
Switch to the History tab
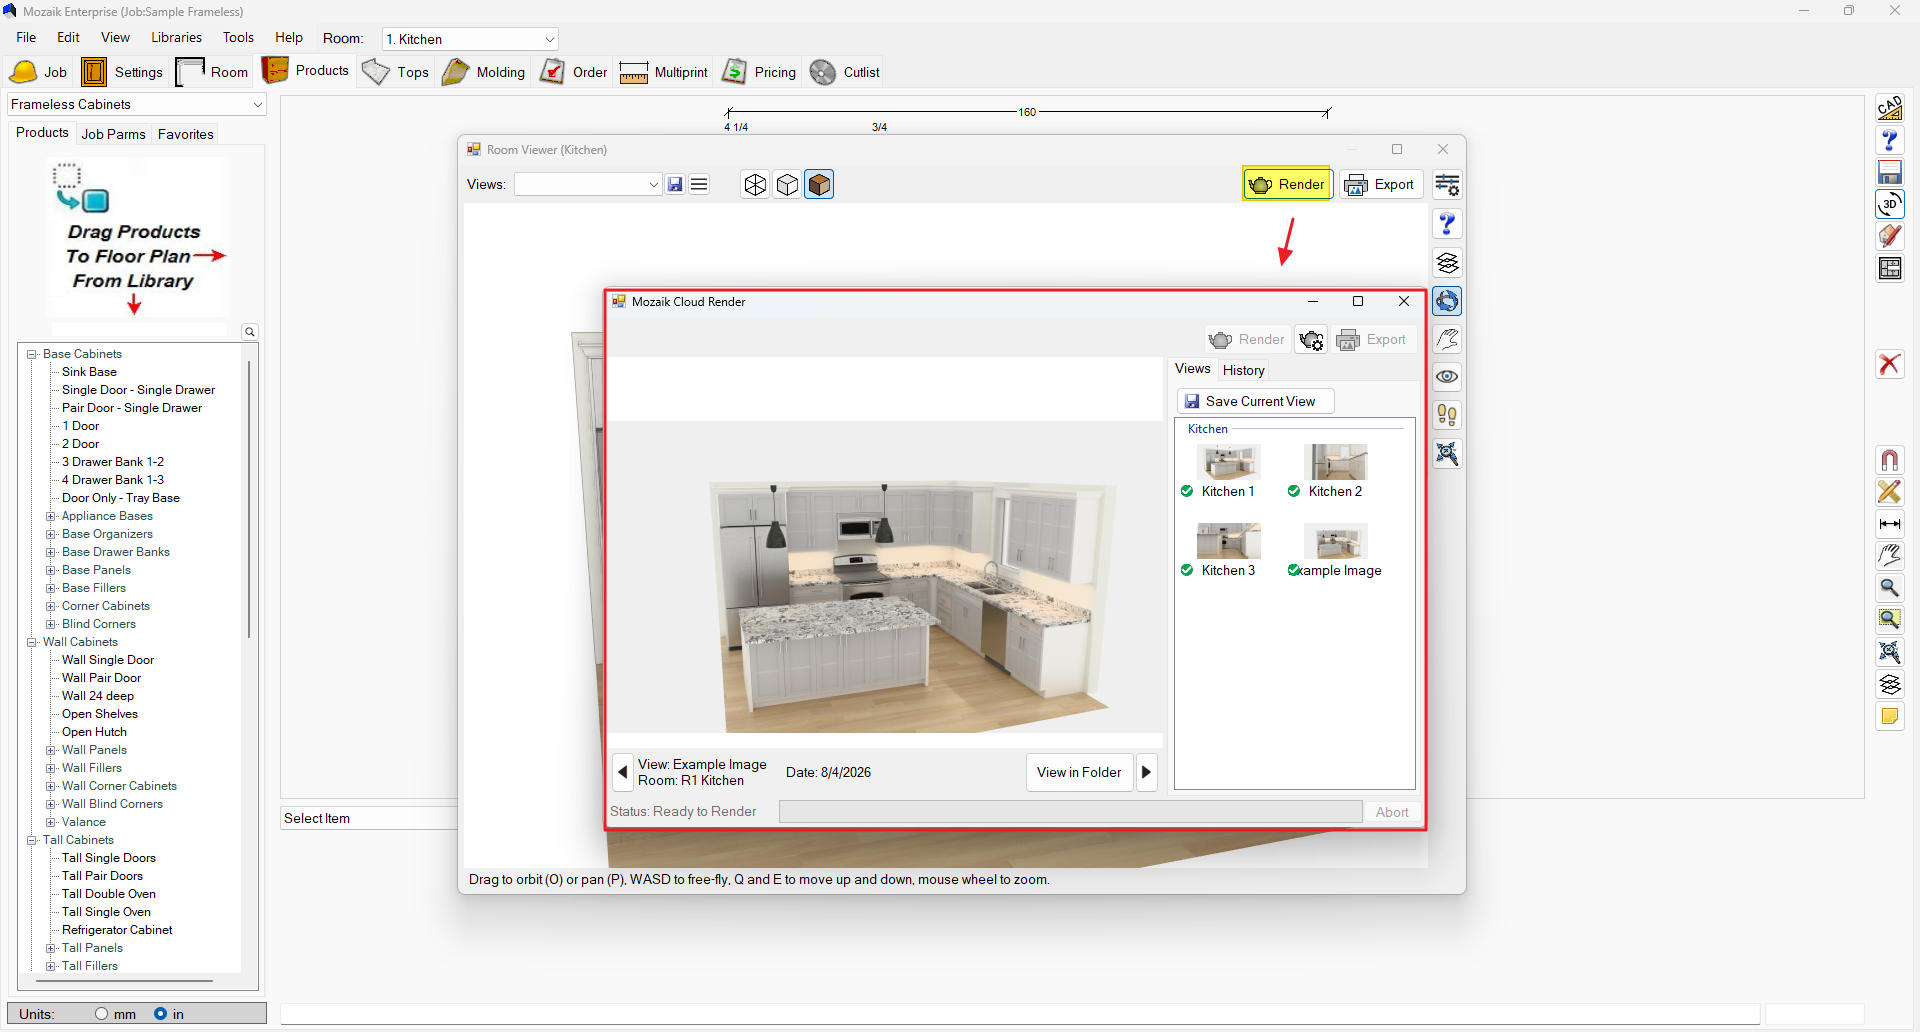point(1244,370)
